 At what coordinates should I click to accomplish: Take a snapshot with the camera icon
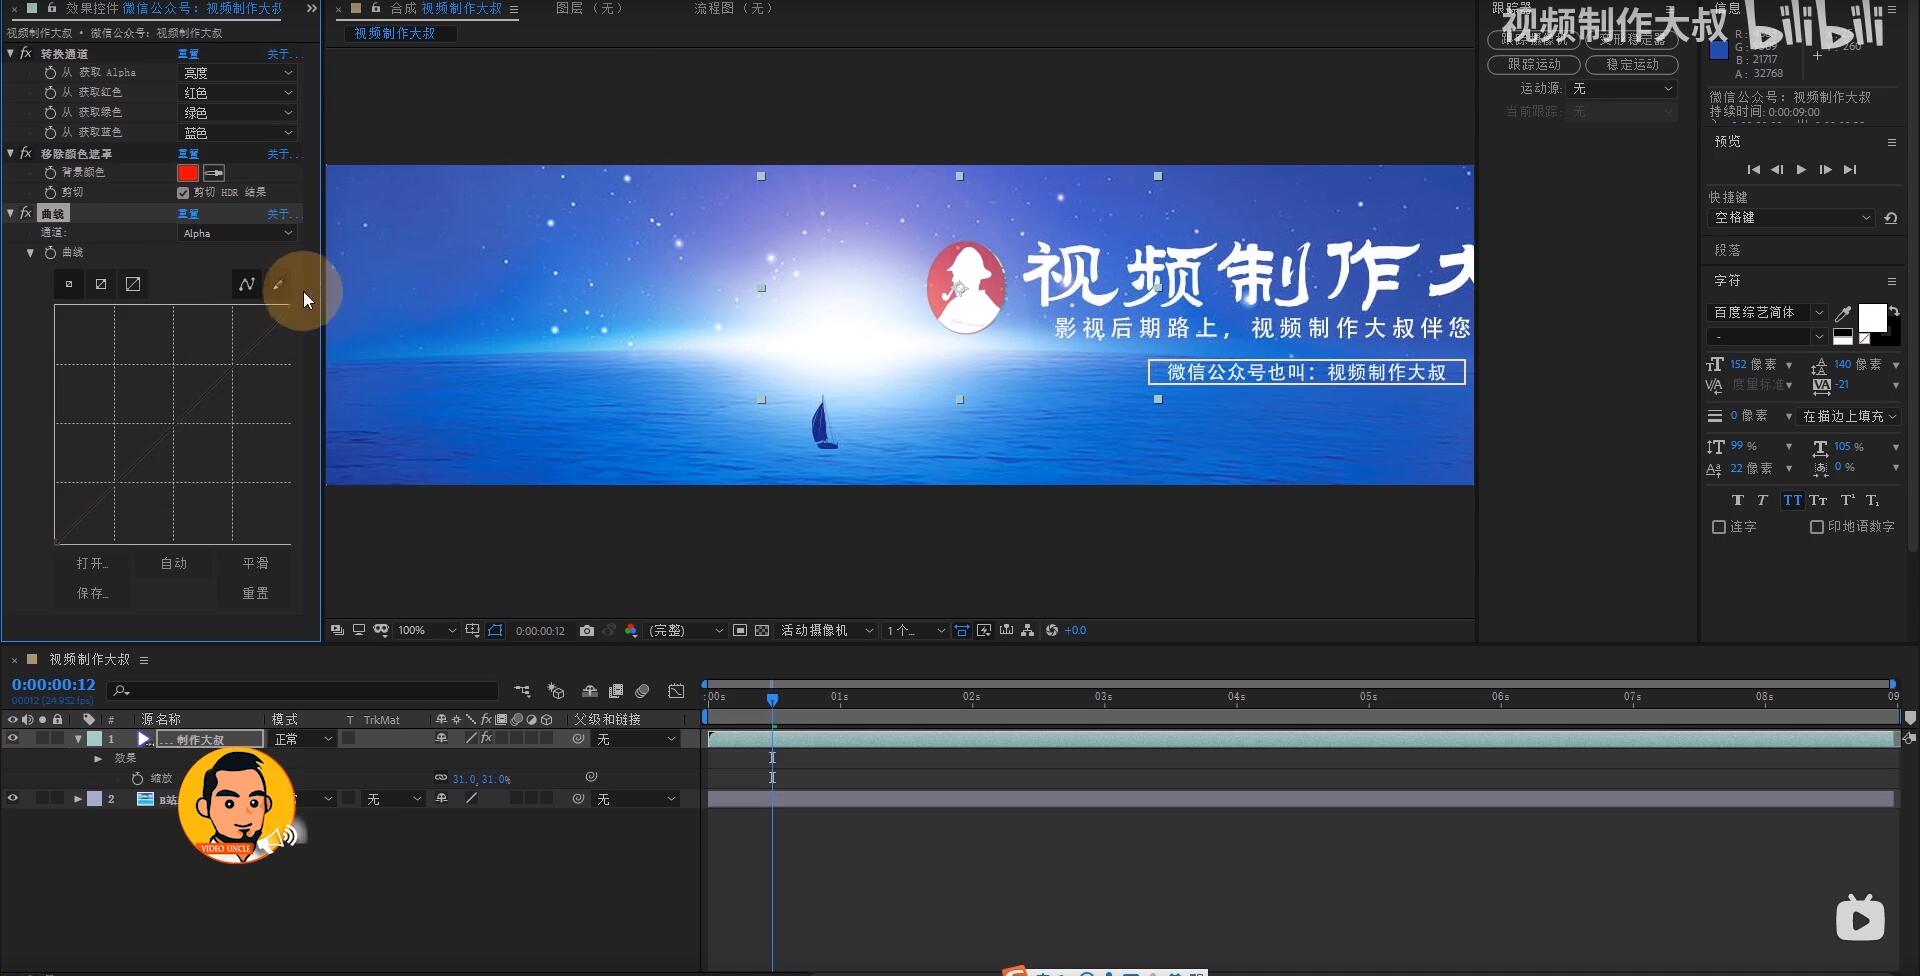click(587, 630)
